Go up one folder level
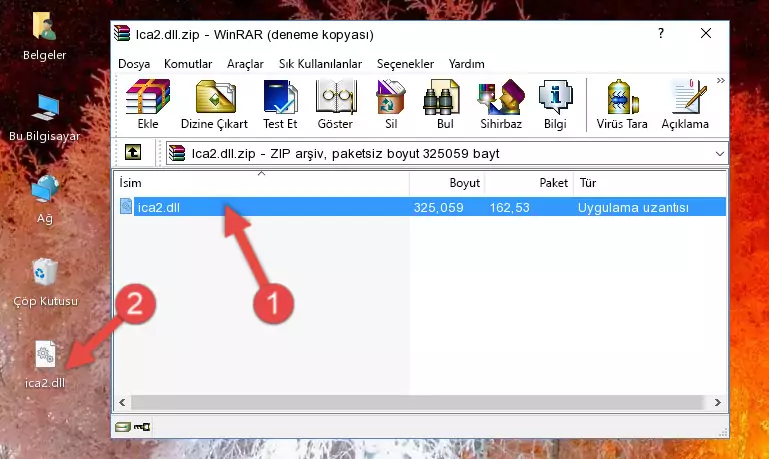The height and width of the screenshot is (459, 769). 133,153
